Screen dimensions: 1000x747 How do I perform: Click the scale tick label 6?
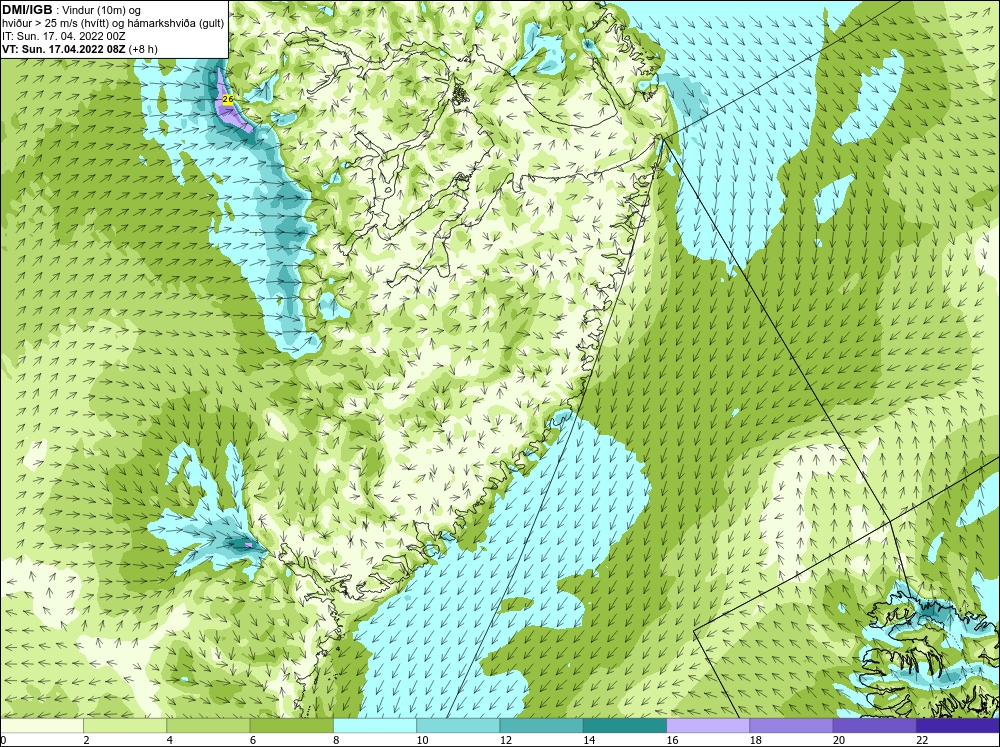253,740
